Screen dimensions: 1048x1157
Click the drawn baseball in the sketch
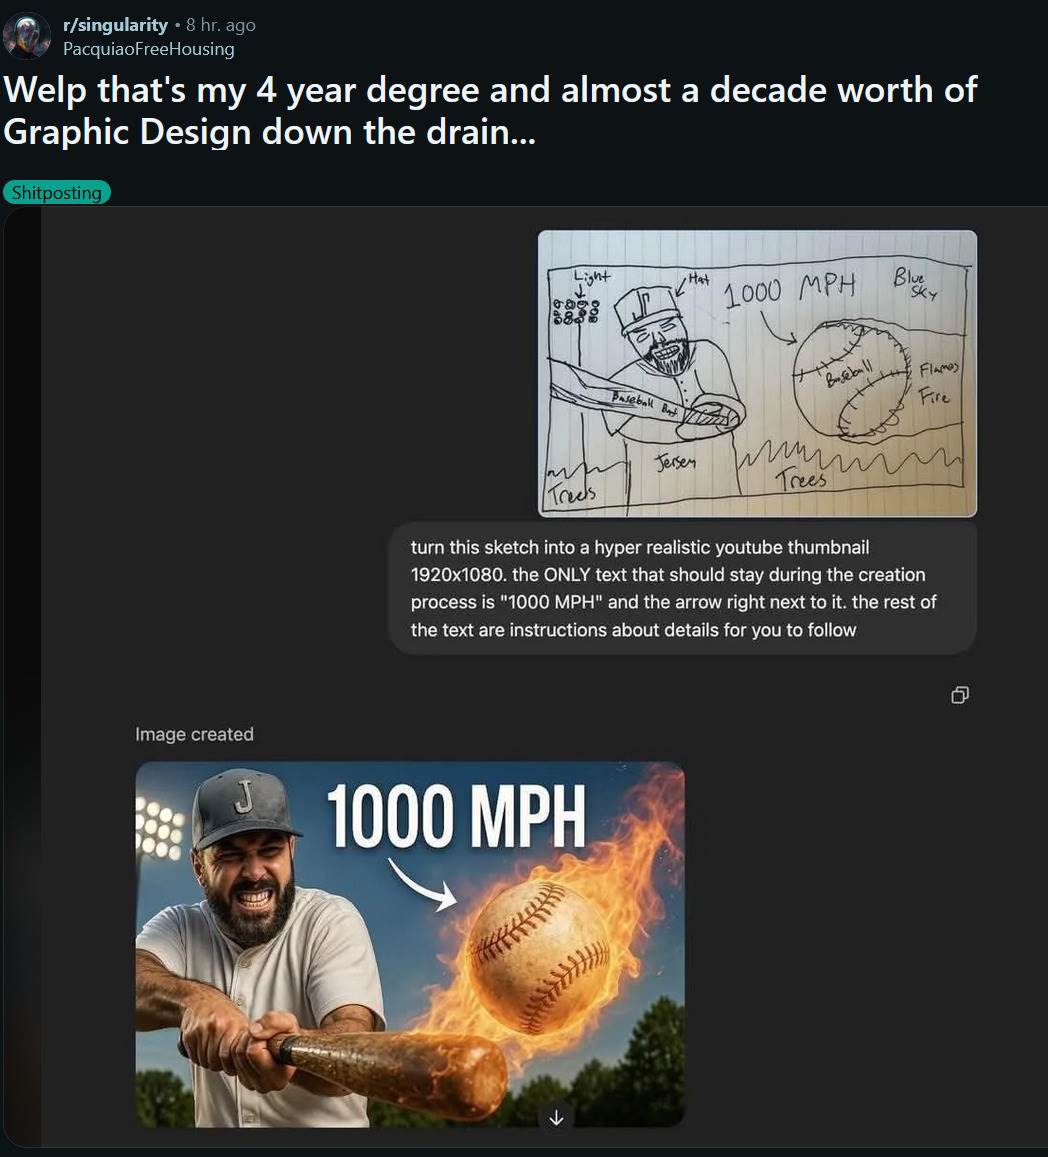[850, 380]
